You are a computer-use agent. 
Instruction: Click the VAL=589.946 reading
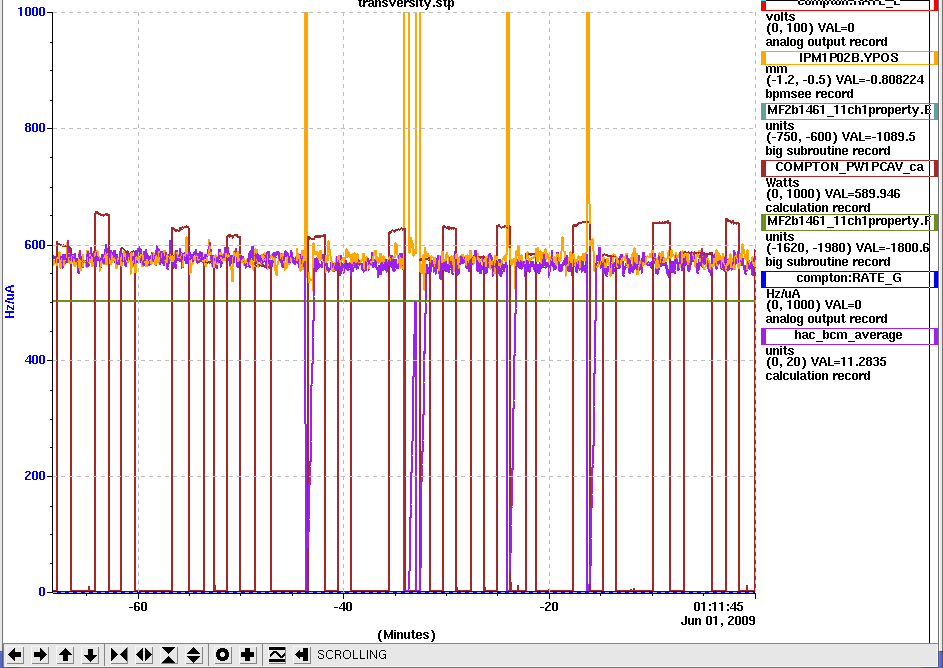coord(863,194)
